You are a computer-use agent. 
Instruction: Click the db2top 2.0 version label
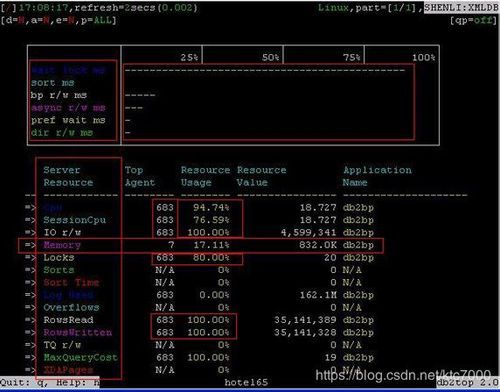(x=468, y=382)
